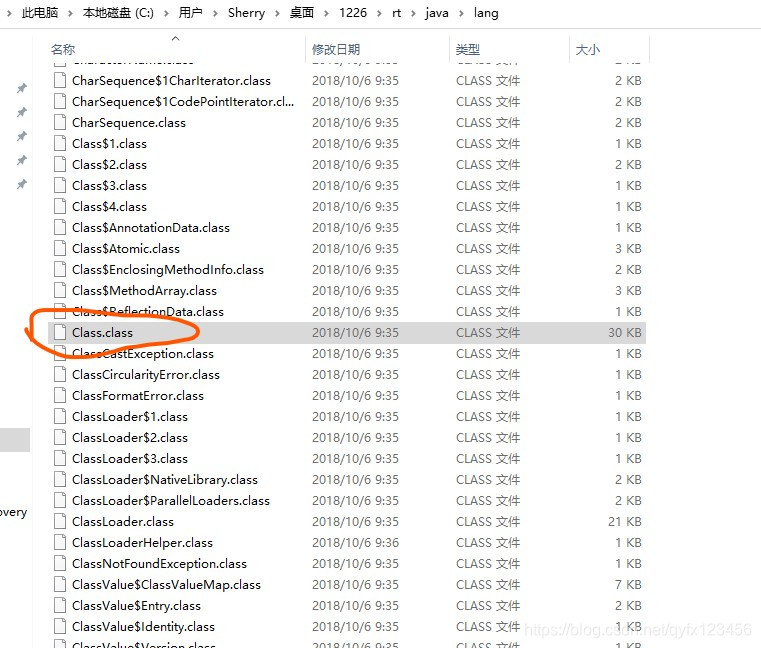
Task: Go to 桌面 in the address bar
Action: click(x=301, y=13)
